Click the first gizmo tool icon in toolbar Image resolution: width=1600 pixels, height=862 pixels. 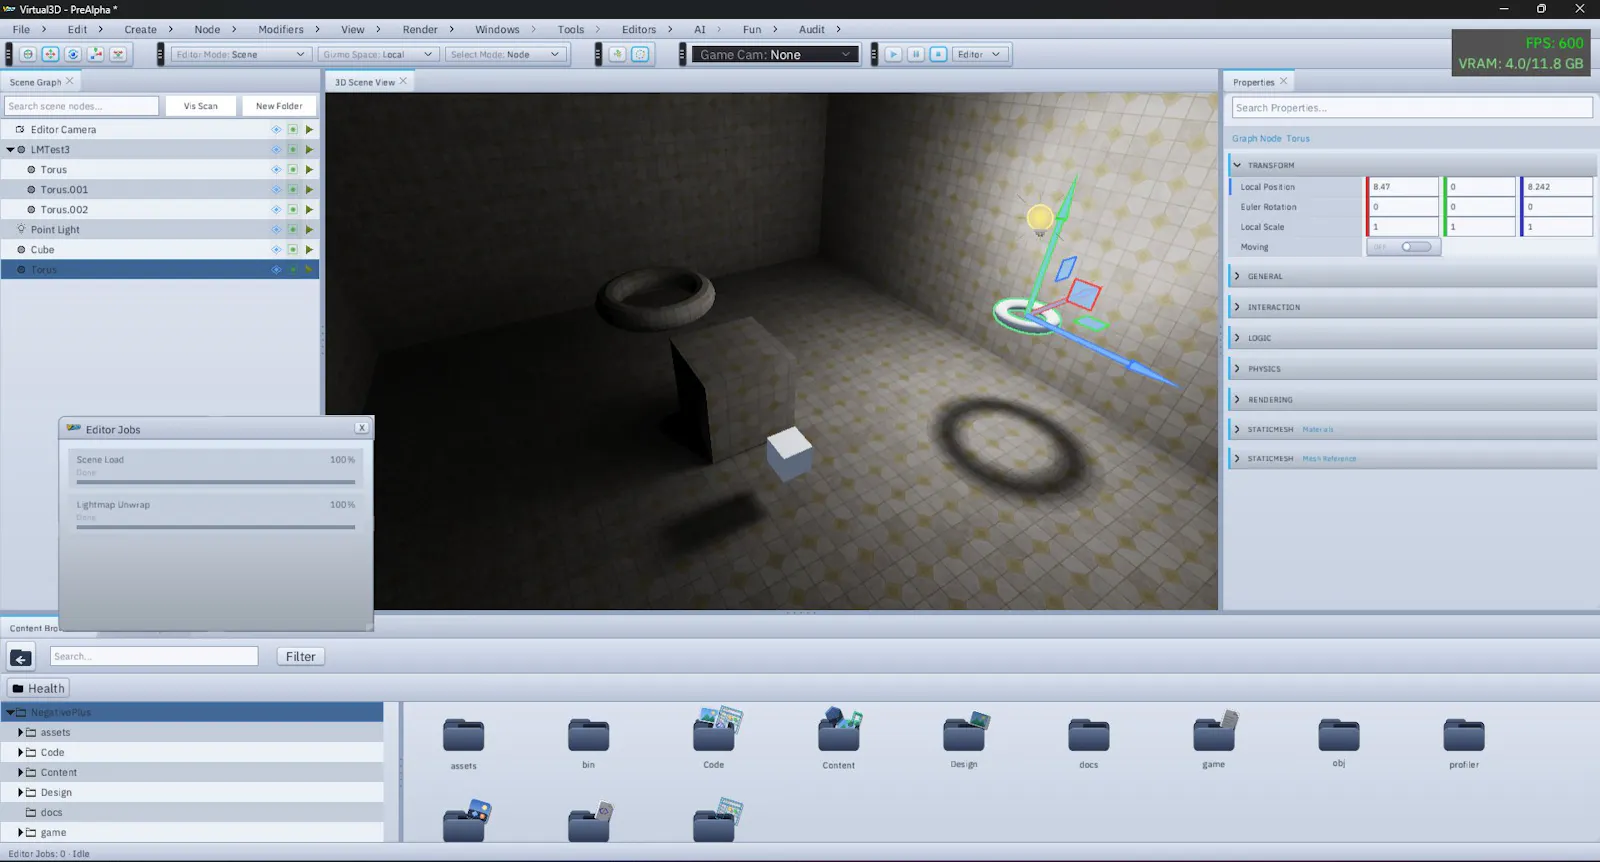tap(28, 54)
